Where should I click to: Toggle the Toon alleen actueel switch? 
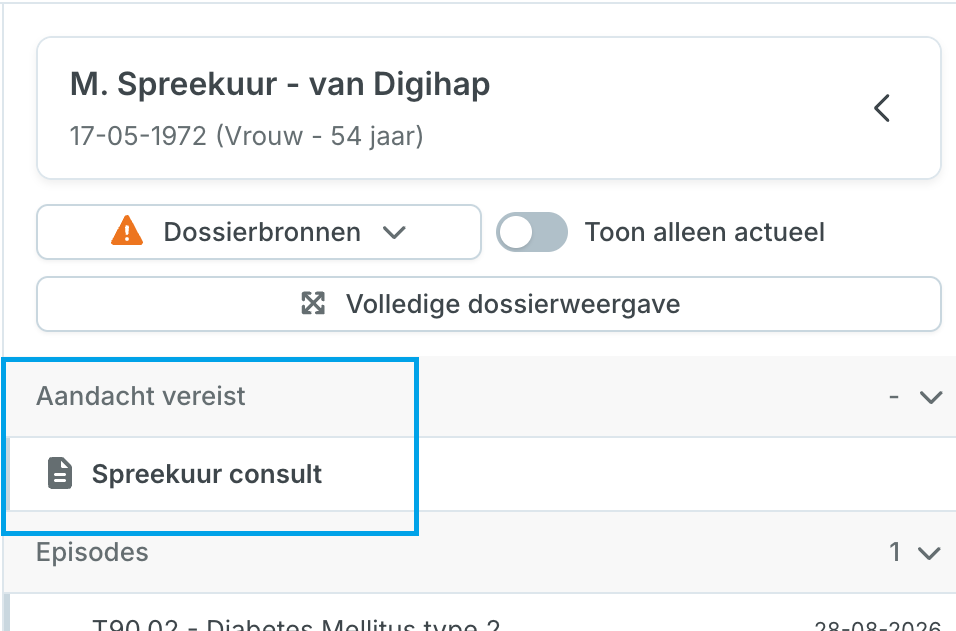click(x=532, y=232)
